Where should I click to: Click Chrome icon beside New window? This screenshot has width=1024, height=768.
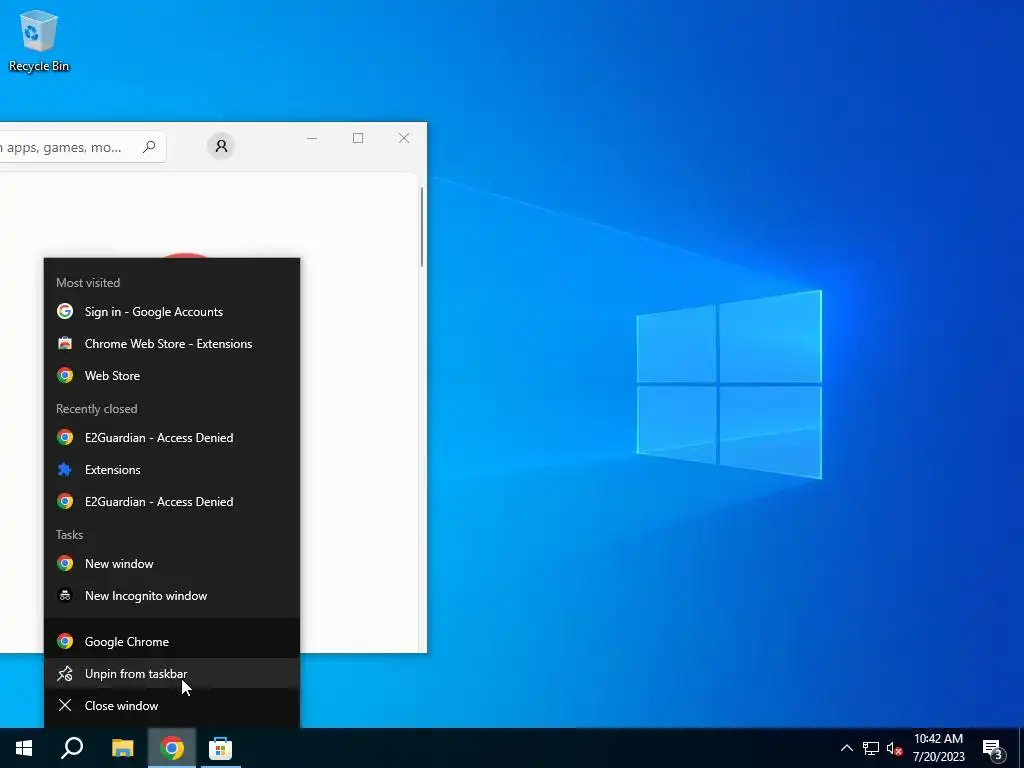tap(65, 564)
